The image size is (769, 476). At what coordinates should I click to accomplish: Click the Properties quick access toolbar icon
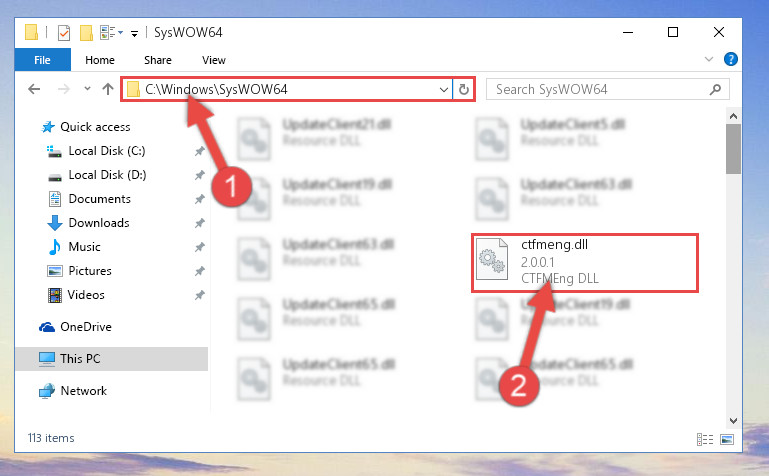pyautogui.click(x=64, y=33)
